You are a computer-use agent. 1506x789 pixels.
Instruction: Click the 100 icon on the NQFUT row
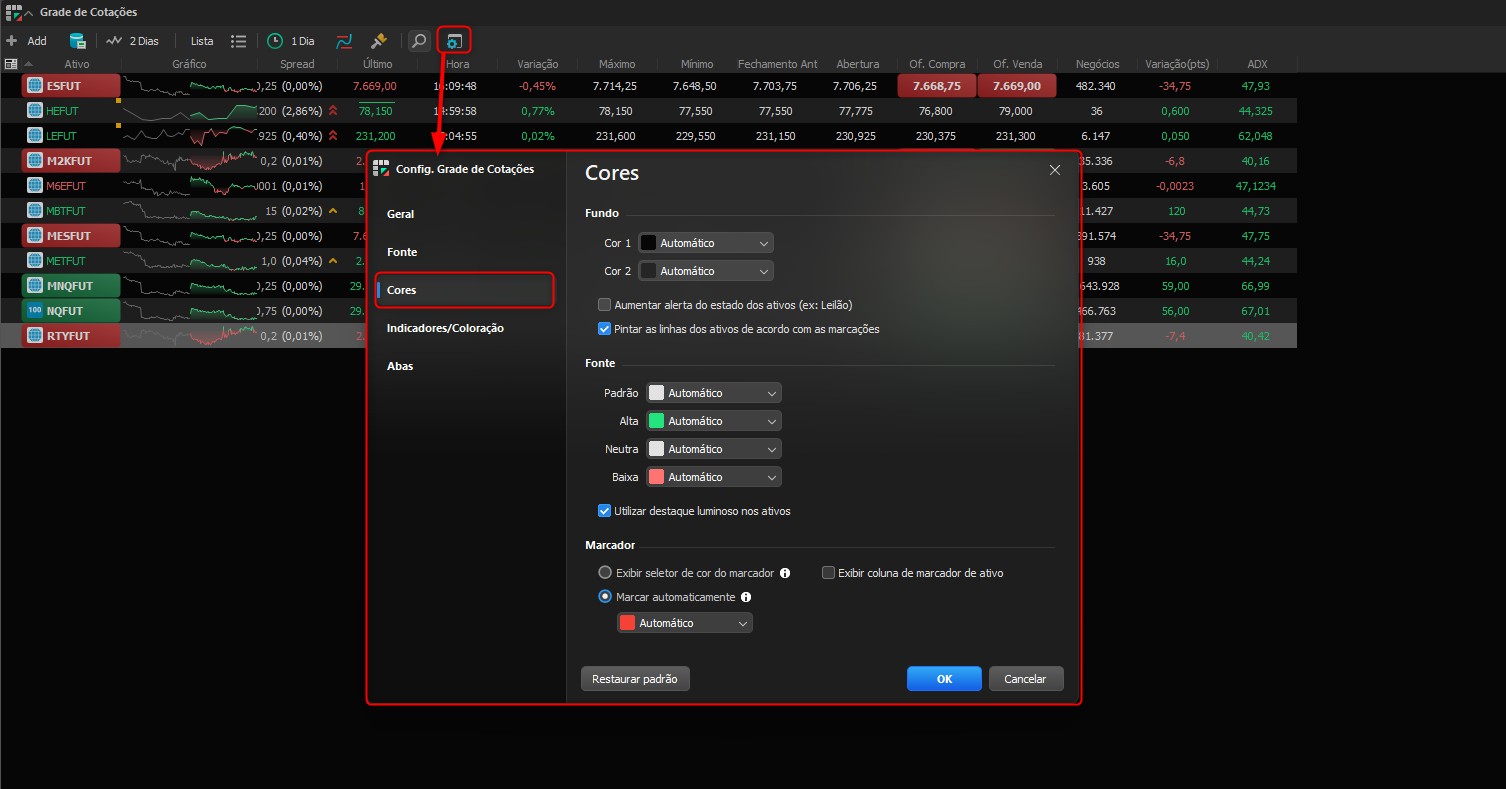coord(35,311)
